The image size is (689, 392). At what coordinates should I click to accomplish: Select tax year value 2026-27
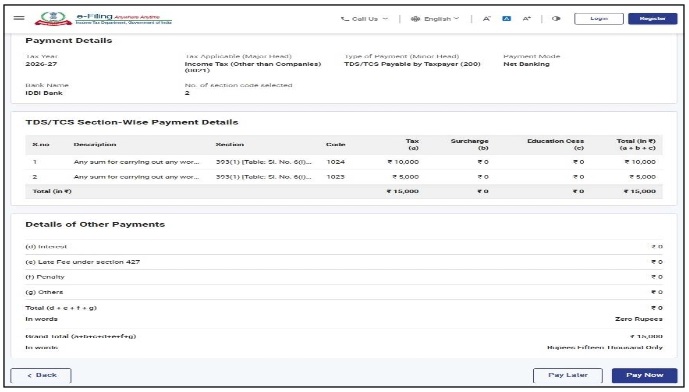tap(41, 64)
